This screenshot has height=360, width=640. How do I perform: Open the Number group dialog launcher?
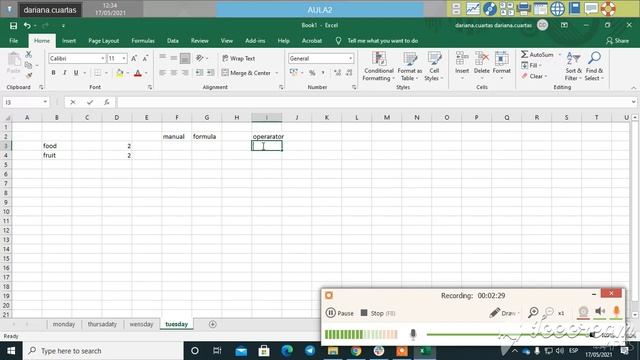pos(354,87)
